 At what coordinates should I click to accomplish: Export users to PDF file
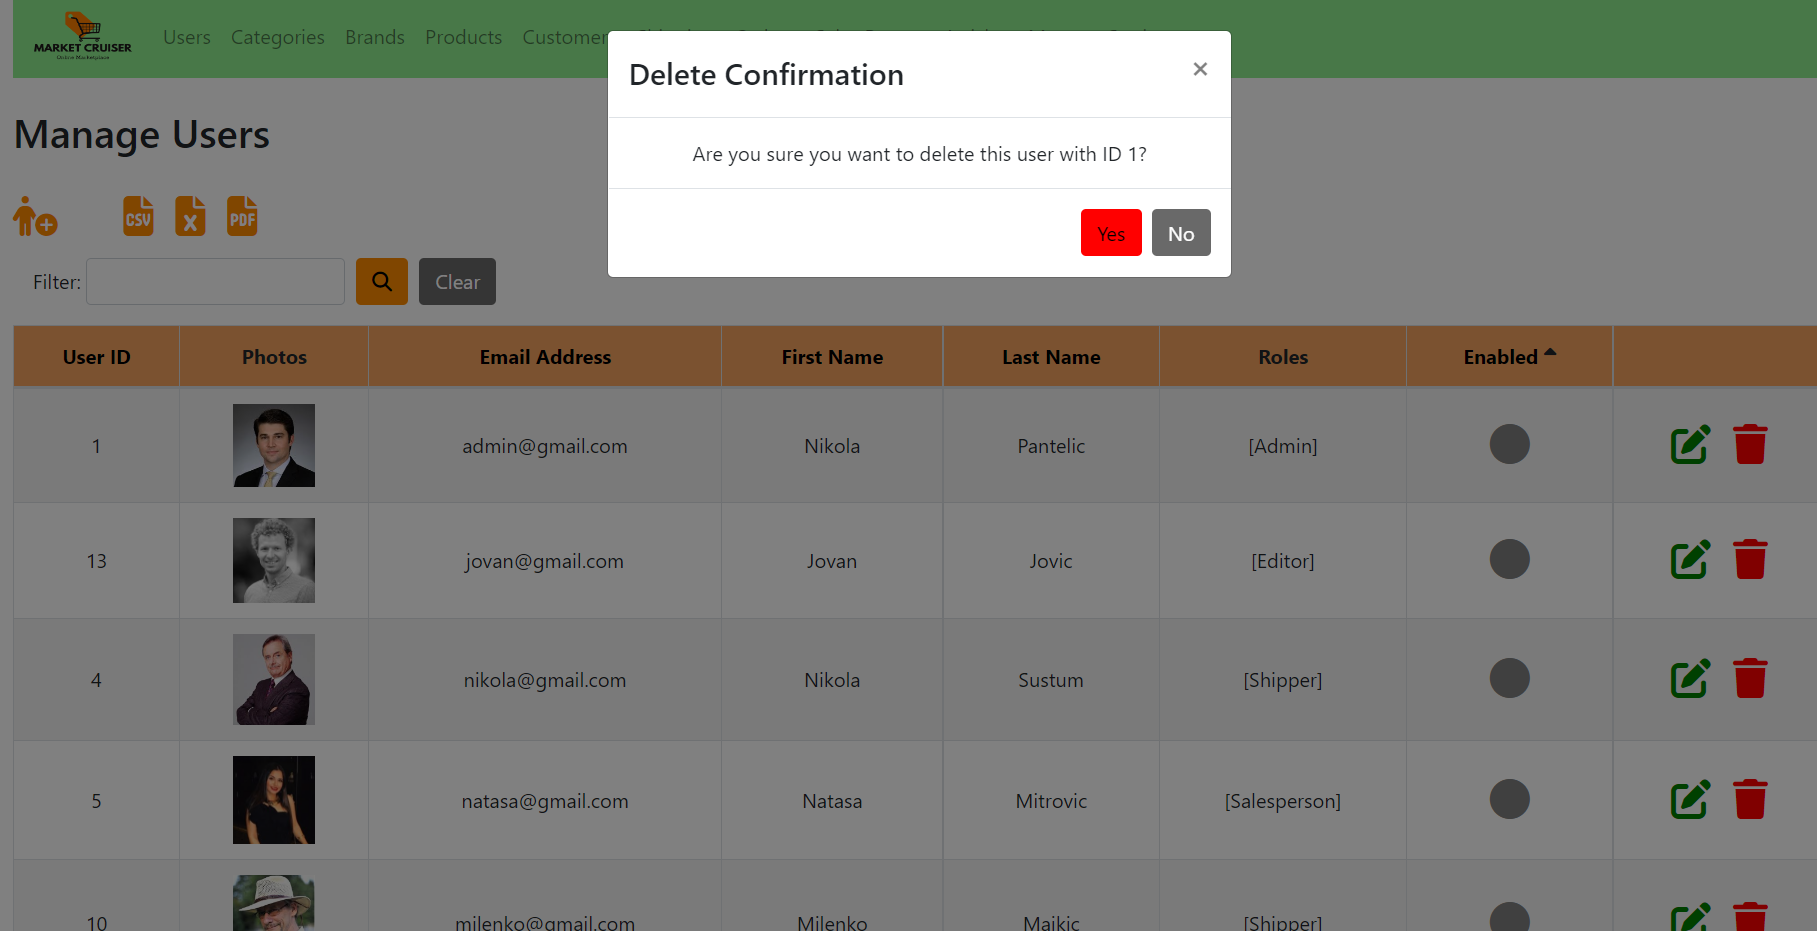[242, 216]
